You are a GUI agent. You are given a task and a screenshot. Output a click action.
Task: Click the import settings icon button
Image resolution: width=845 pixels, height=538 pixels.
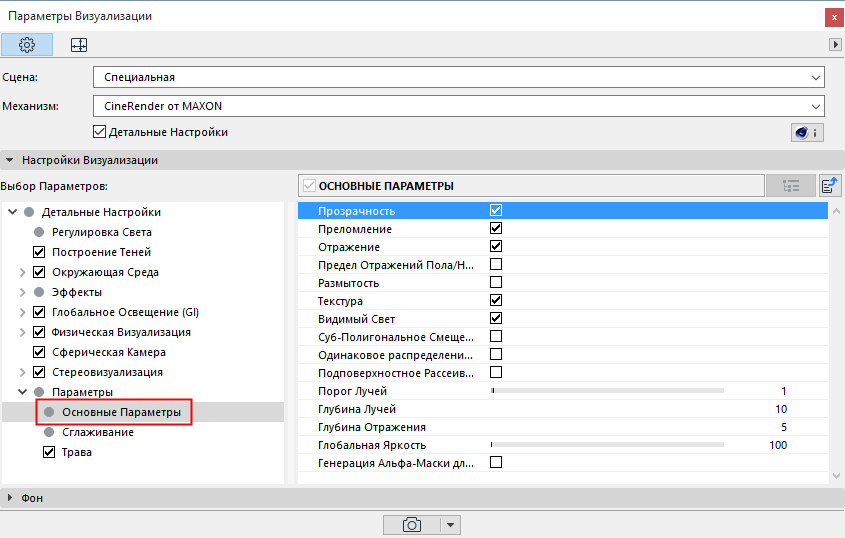coord(830,185)
